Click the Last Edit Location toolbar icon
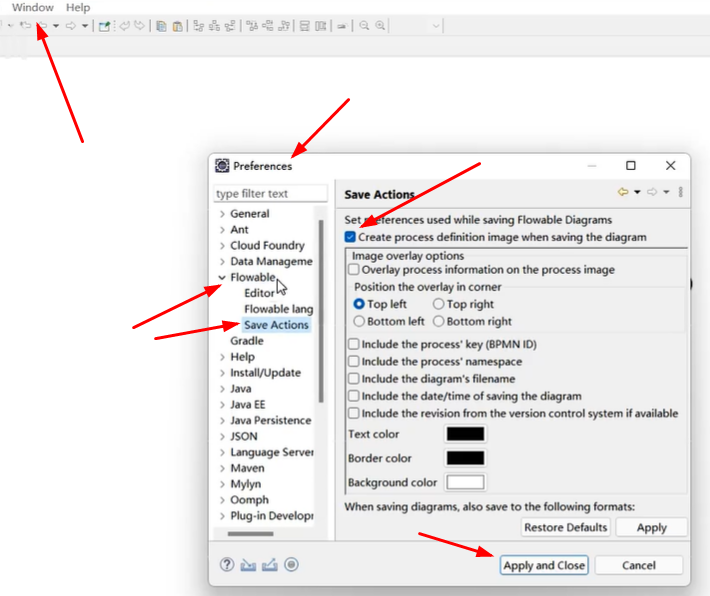 25,25
